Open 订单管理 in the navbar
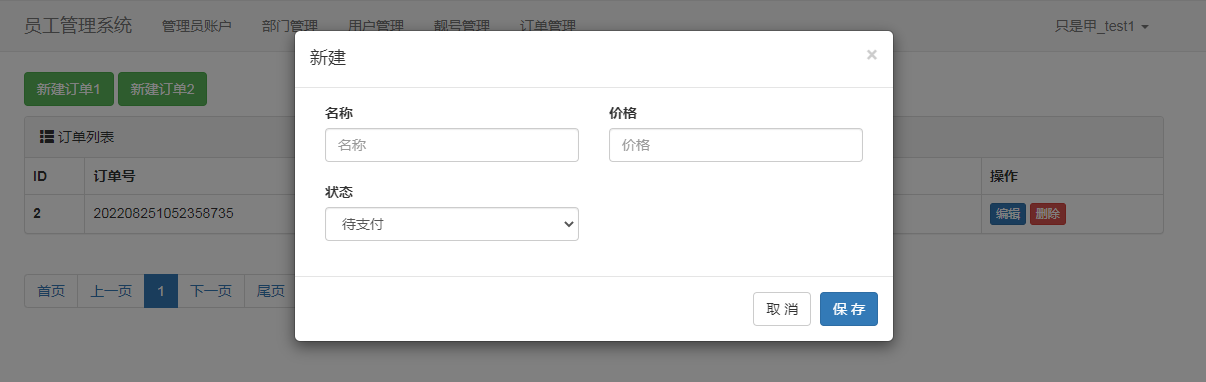Viewport: 1206px width, 382px height. click(x=548, y=26)
